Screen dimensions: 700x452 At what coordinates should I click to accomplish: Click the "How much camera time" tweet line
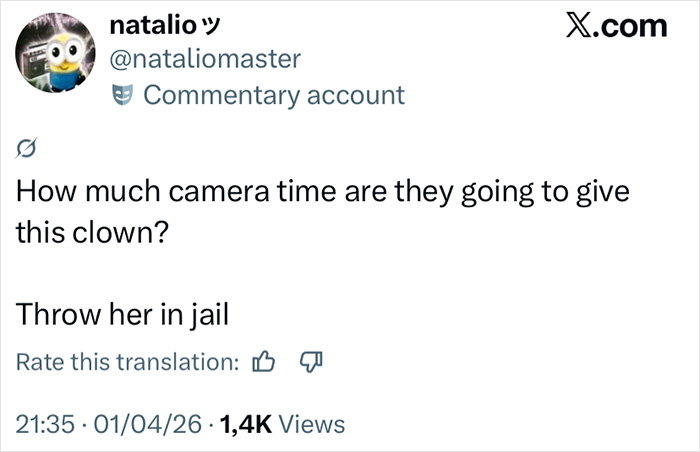322,191
